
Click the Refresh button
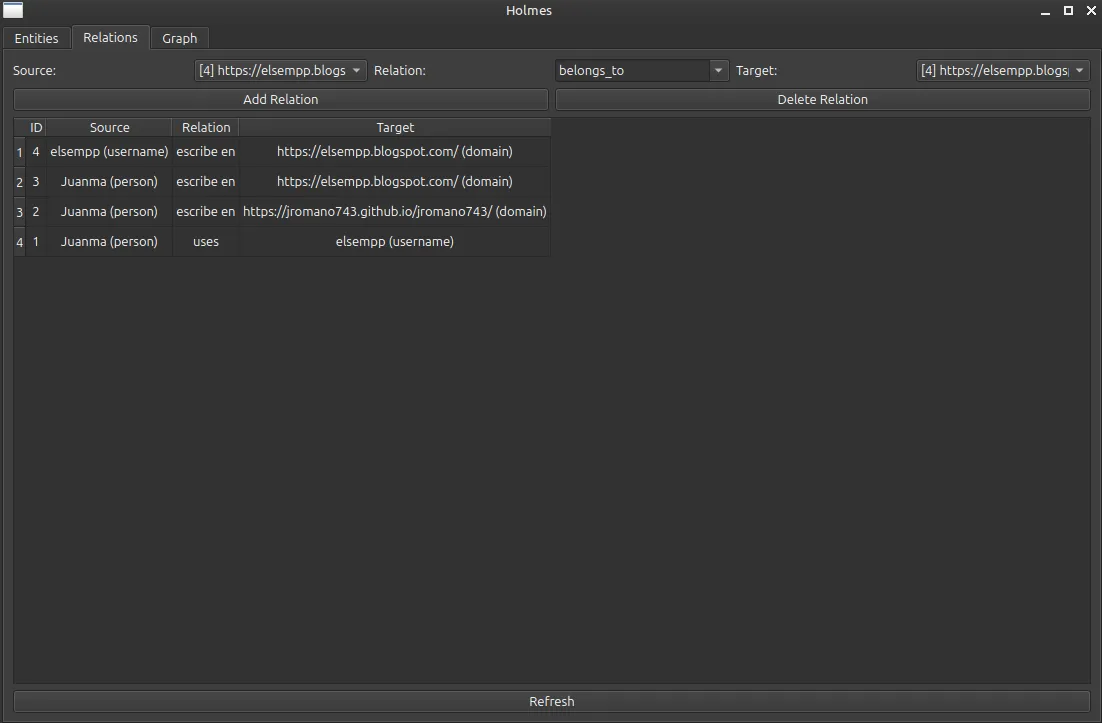coord(551,701)
